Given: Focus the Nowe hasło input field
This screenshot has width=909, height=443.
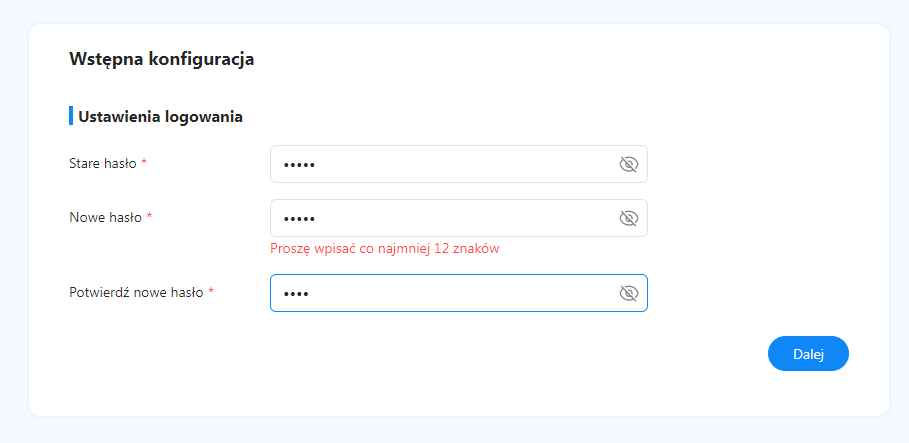Looking at the screenshot, I should click(459, 218).
